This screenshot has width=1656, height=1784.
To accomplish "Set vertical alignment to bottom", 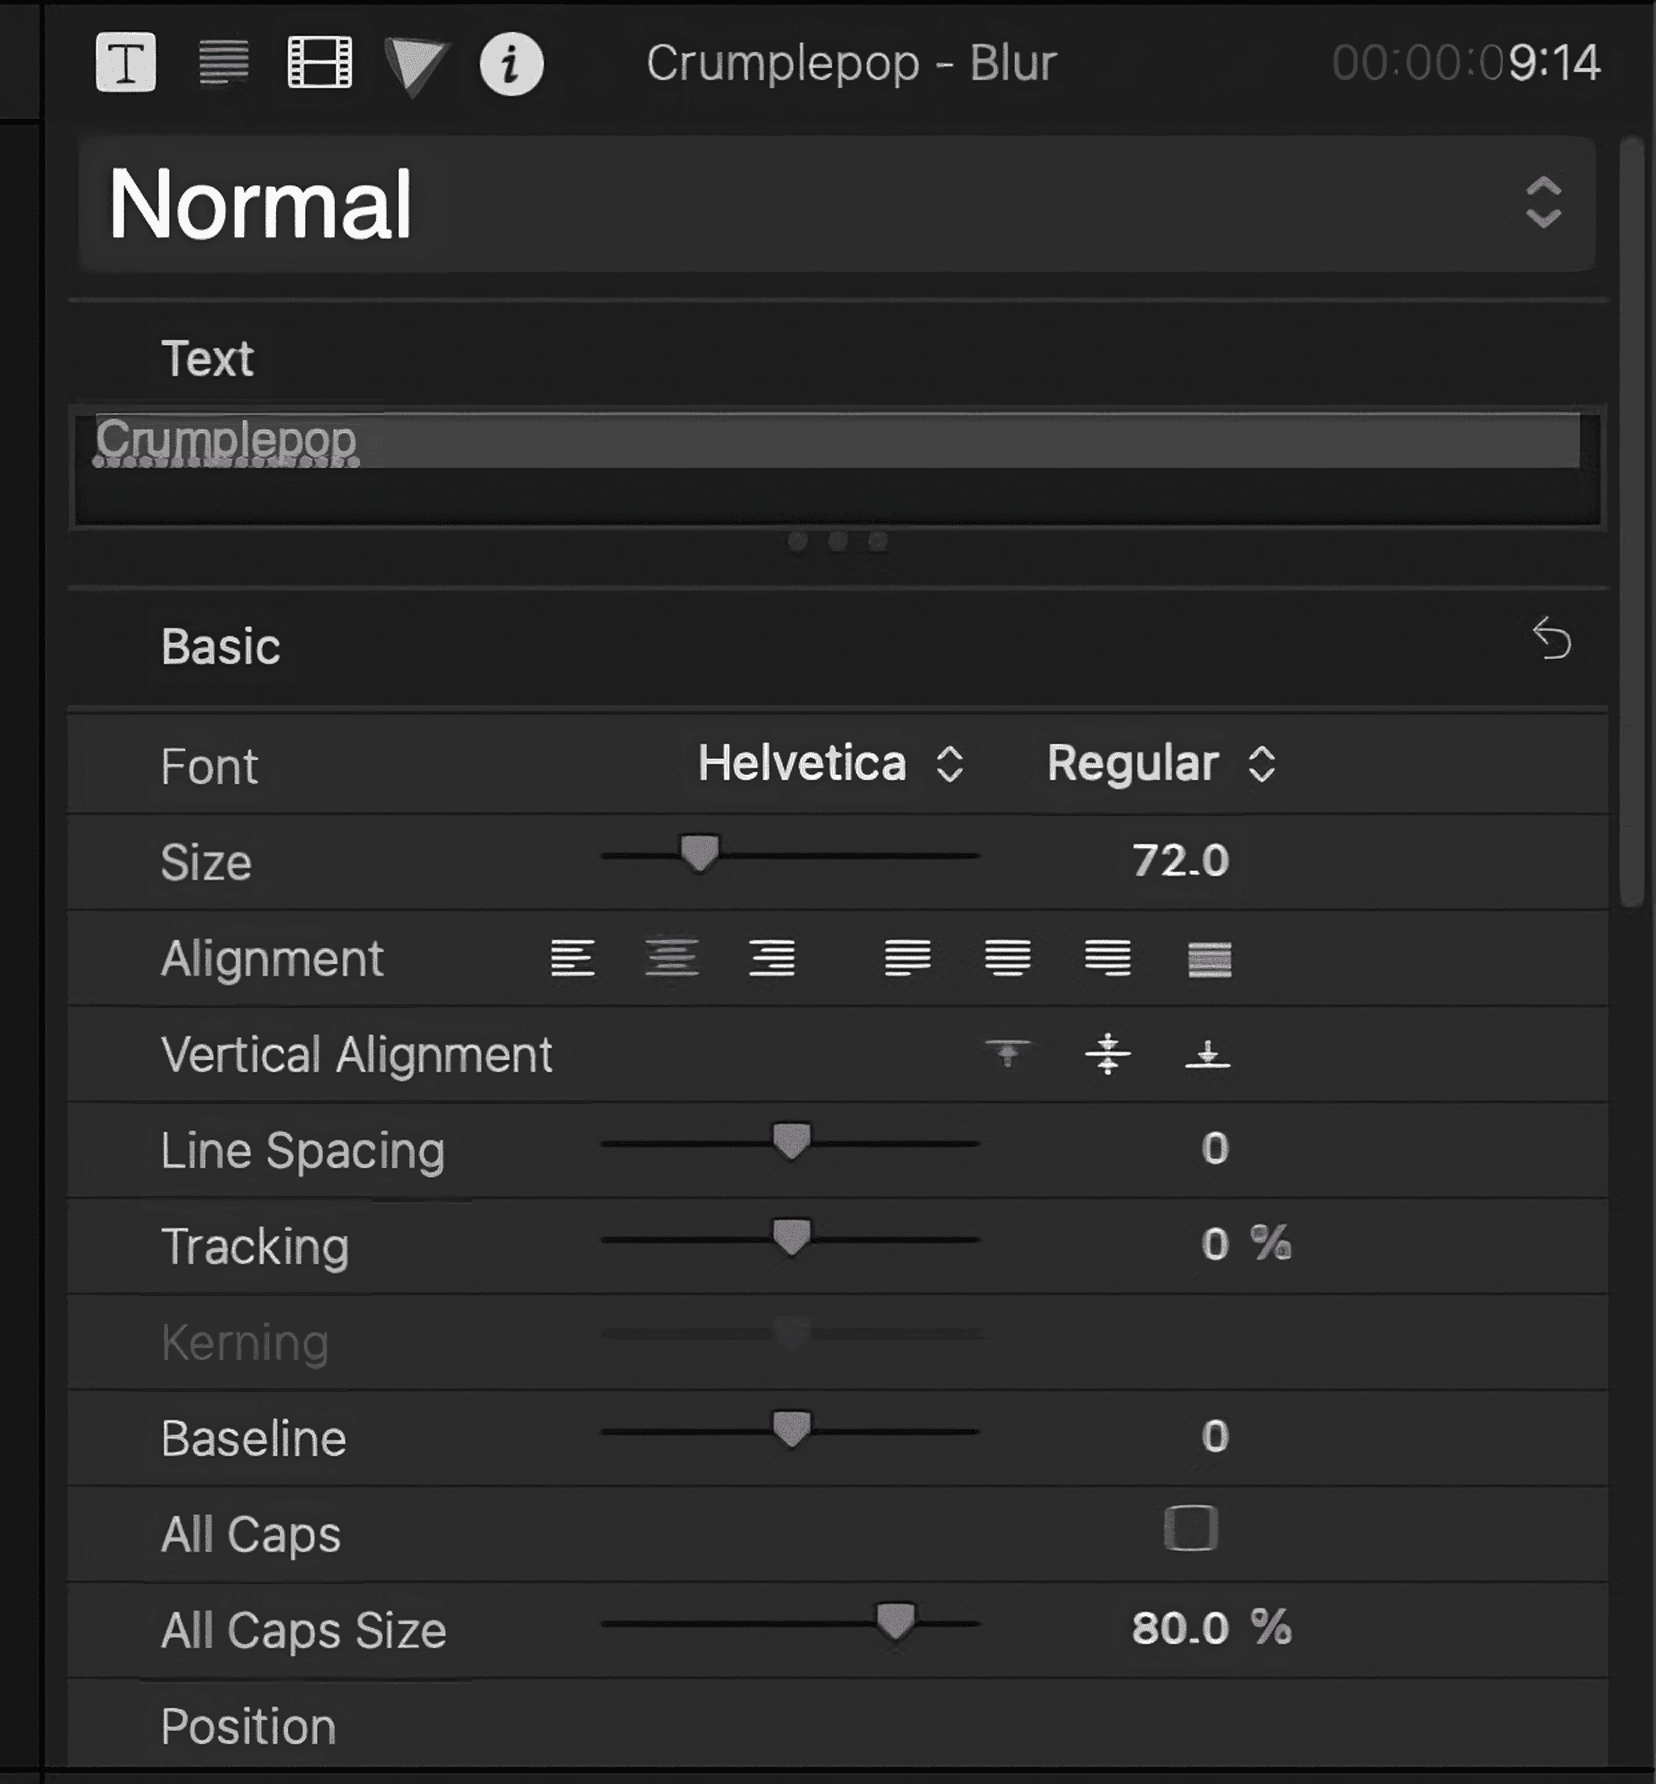I will pyautogui.click(x=1207, y=1054).
